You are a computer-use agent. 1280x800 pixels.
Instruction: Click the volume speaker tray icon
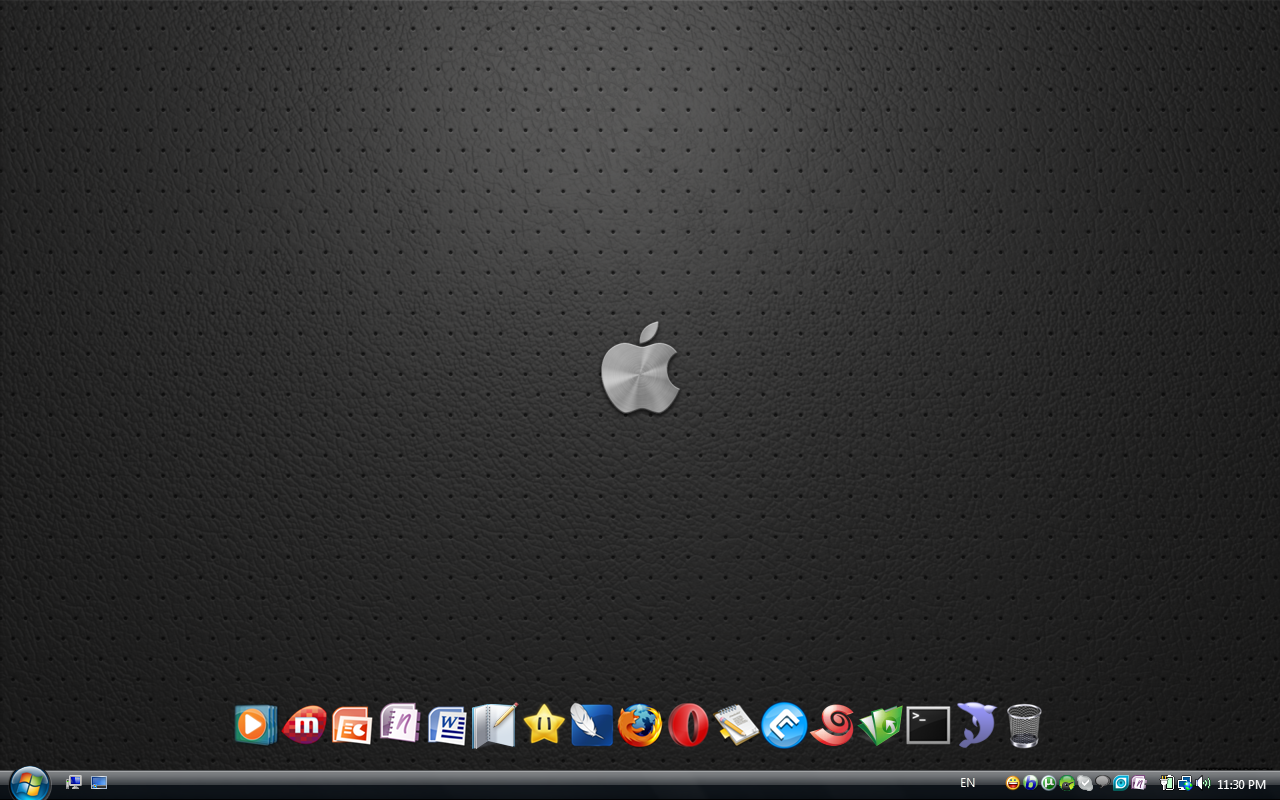pos(1202,783)
